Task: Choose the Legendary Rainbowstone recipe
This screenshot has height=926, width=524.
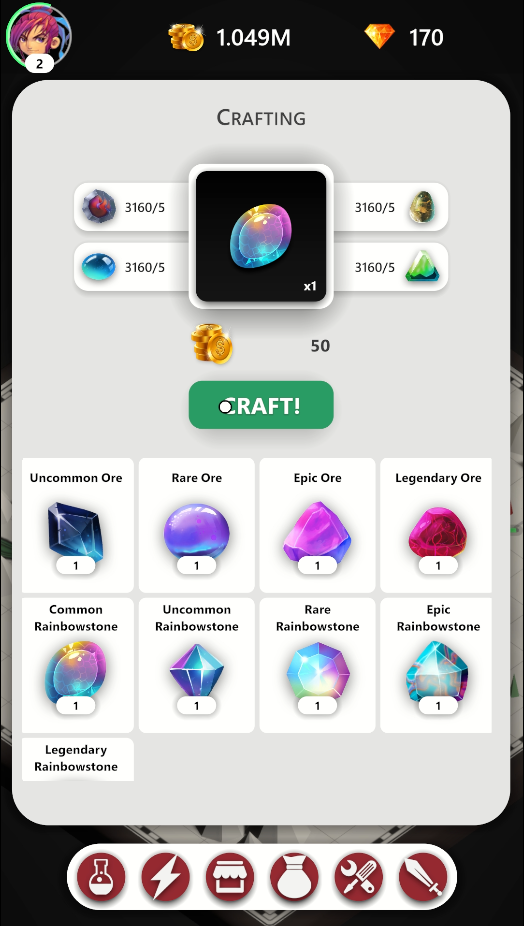Action: (x=78, y=759)
